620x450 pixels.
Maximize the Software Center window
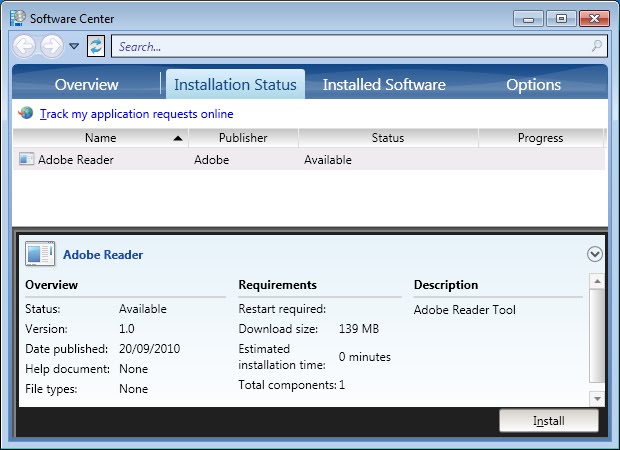point(561,19)
